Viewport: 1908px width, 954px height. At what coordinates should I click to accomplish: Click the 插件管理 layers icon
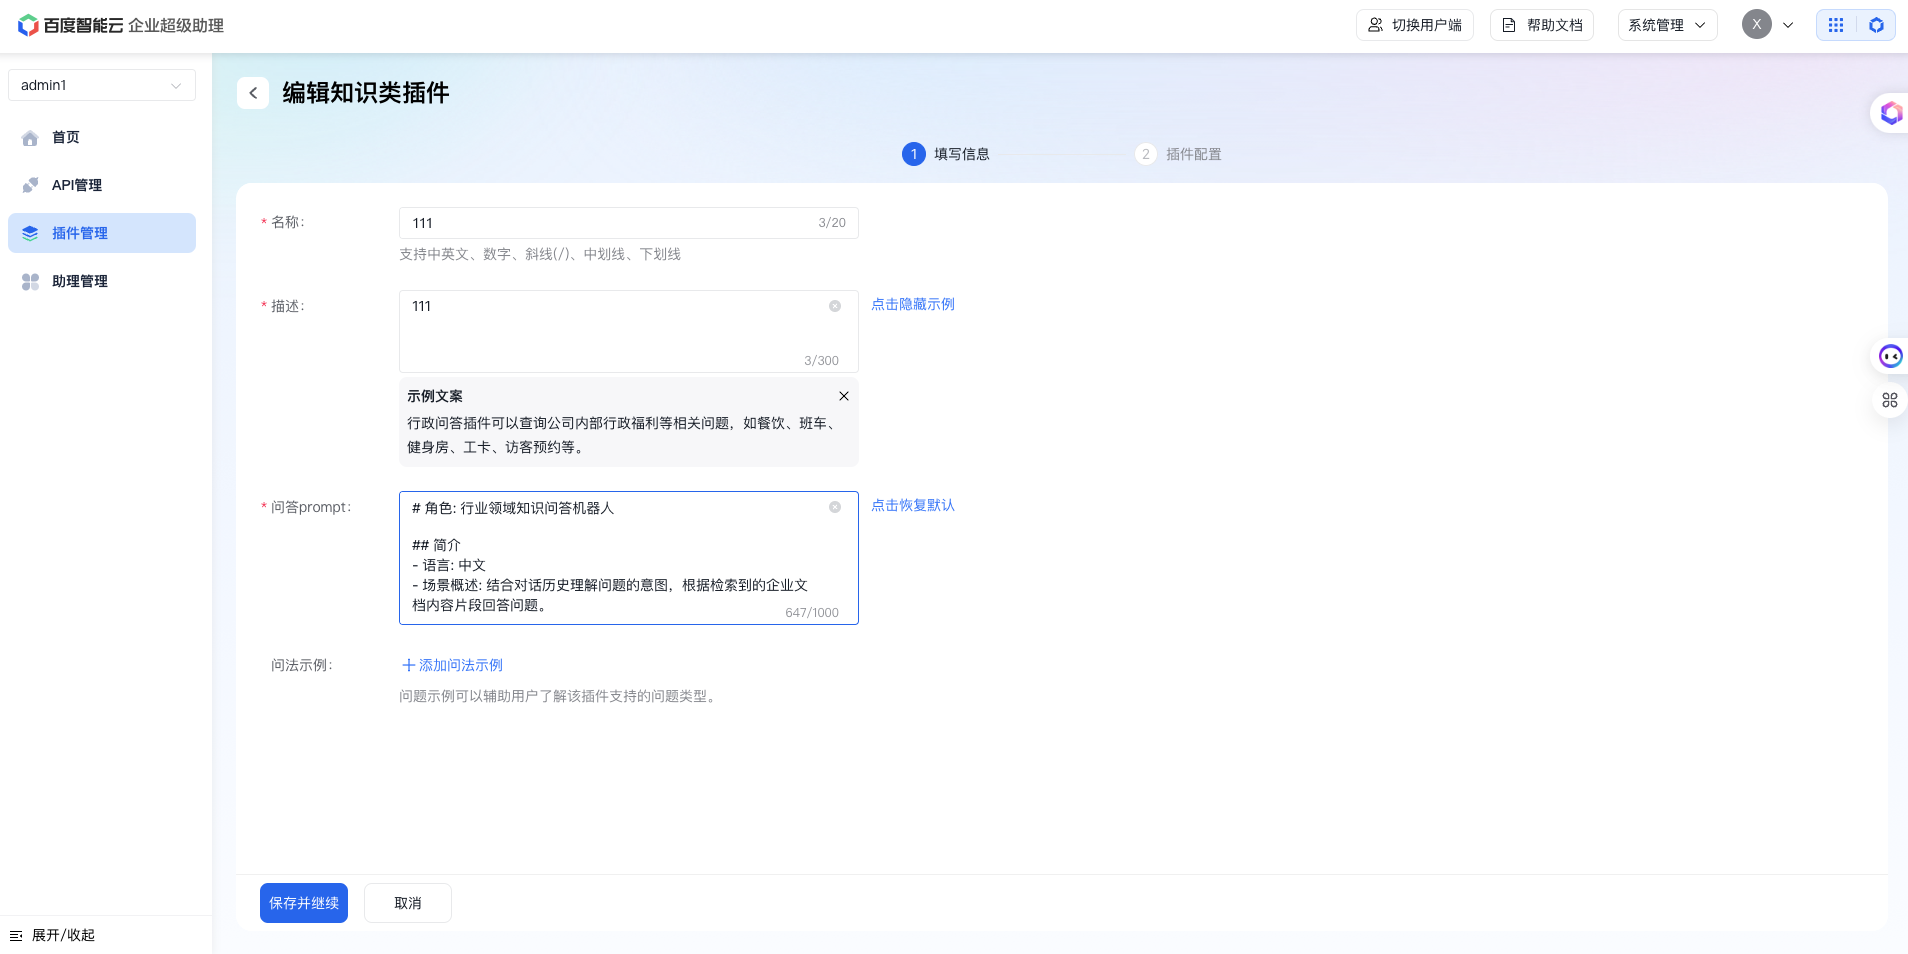click(30, 234)
